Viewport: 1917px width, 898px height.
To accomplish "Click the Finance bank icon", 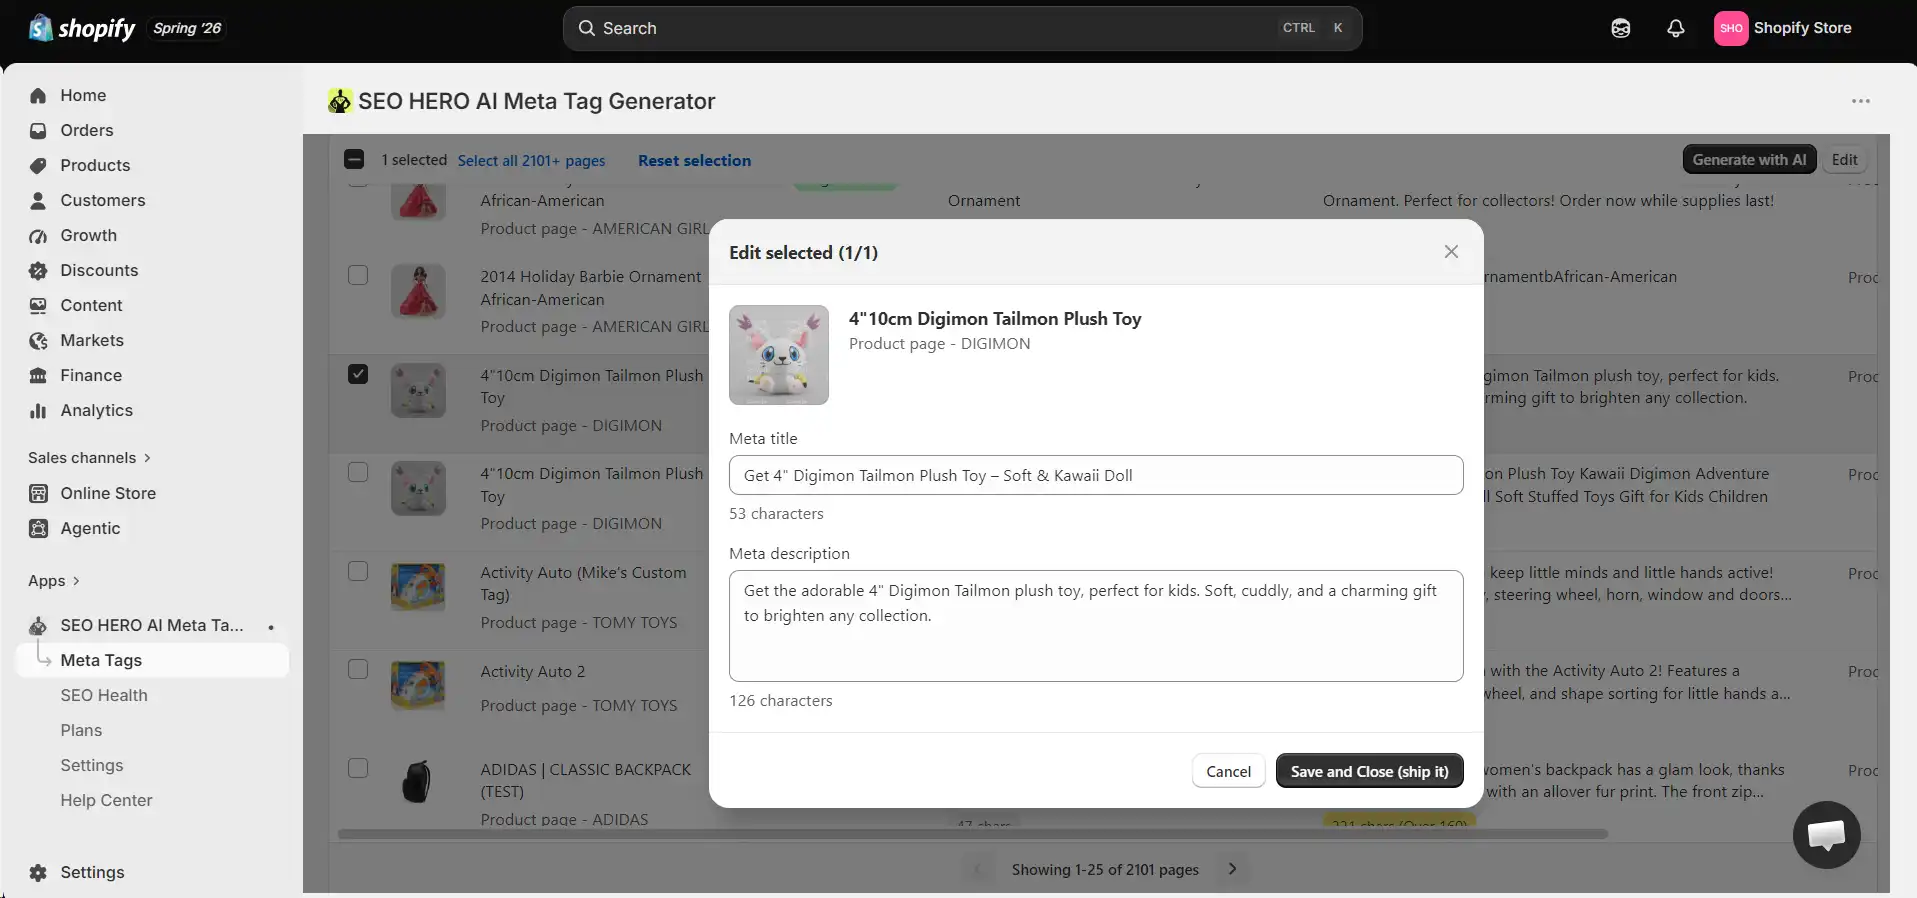I will point(38,376).
